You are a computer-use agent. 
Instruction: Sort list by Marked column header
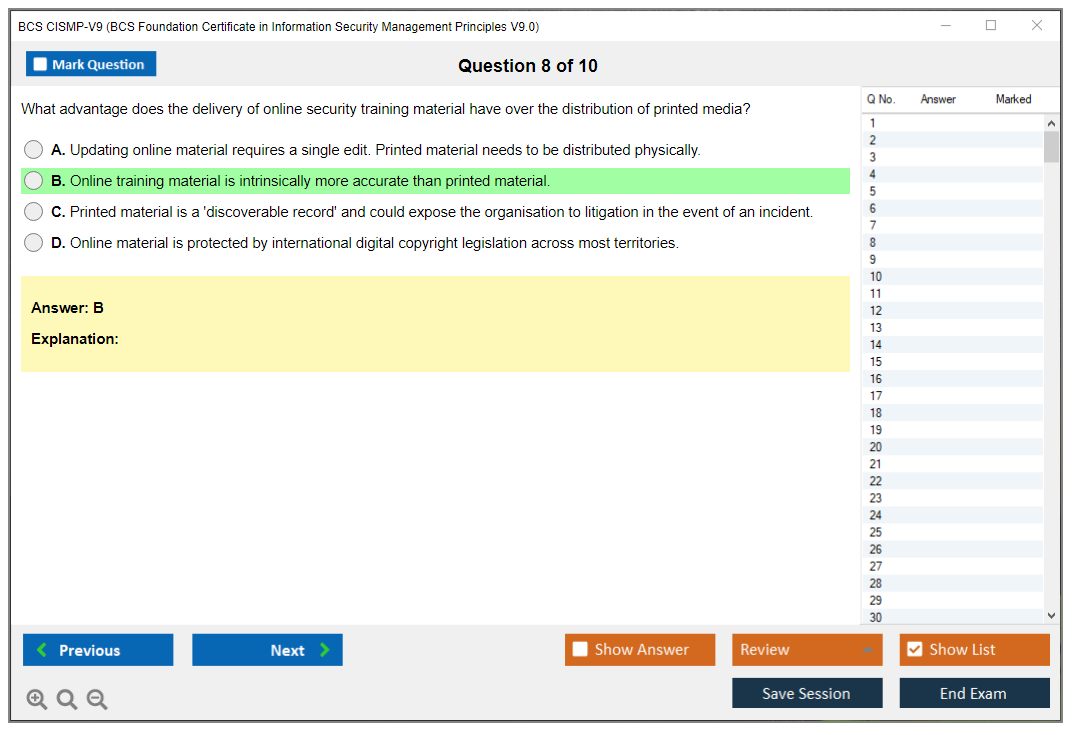point(1013,99)
